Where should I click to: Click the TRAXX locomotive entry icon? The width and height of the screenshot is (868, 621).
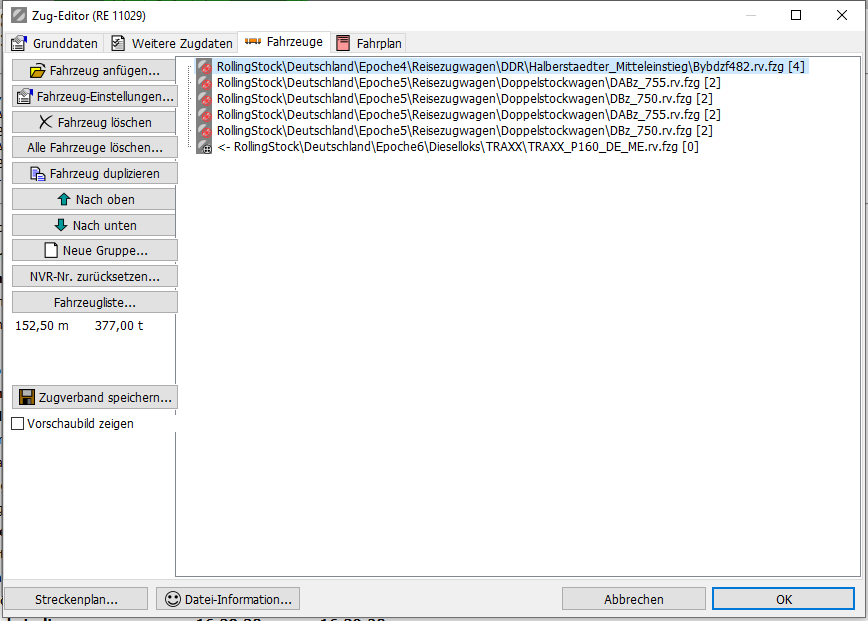point(206,148)
